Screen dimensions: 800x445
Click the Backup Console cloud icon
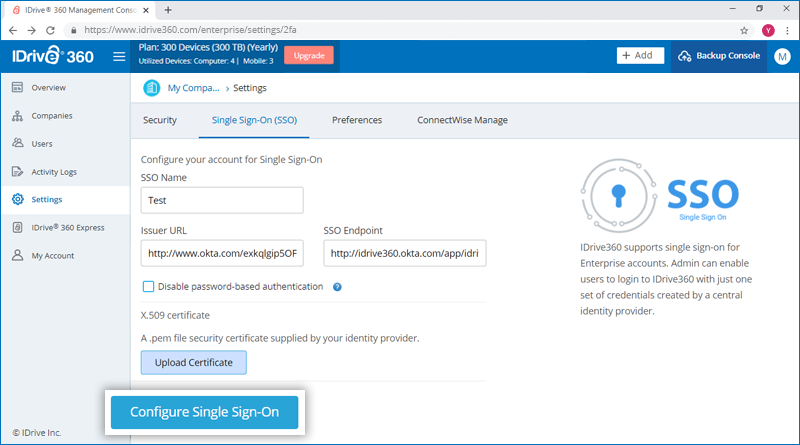tap(684, 56)
